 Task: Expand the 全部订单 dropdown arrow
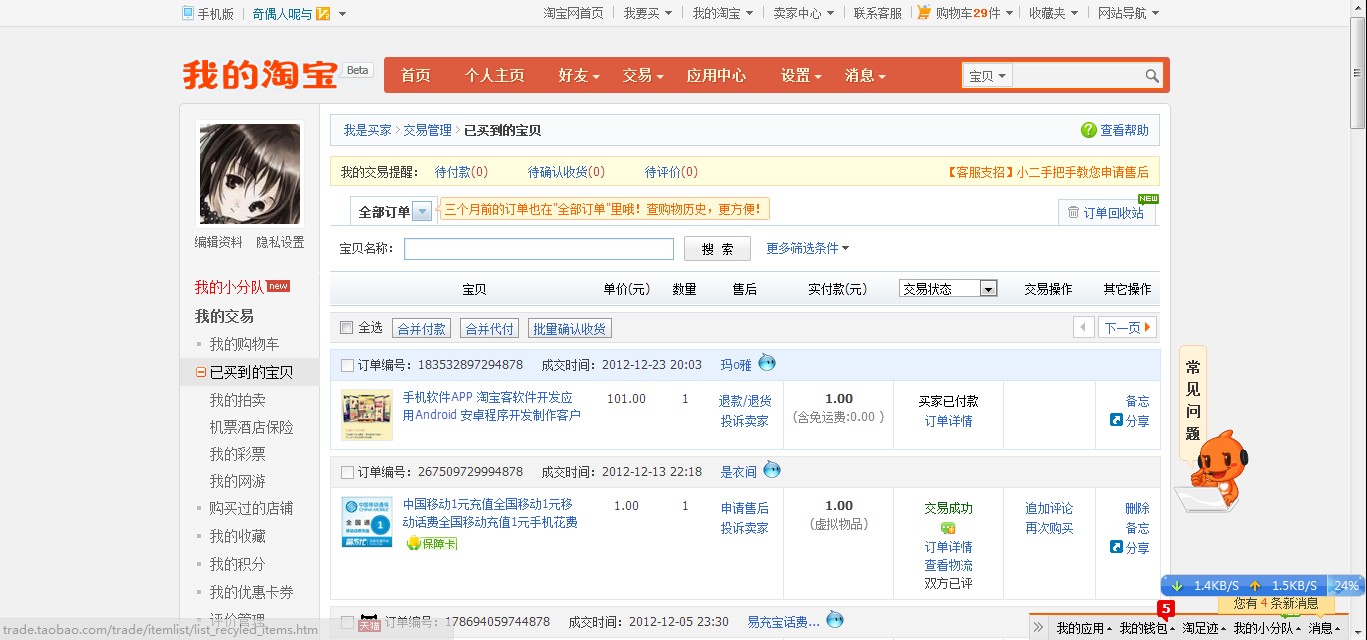(x=422, y=211)
